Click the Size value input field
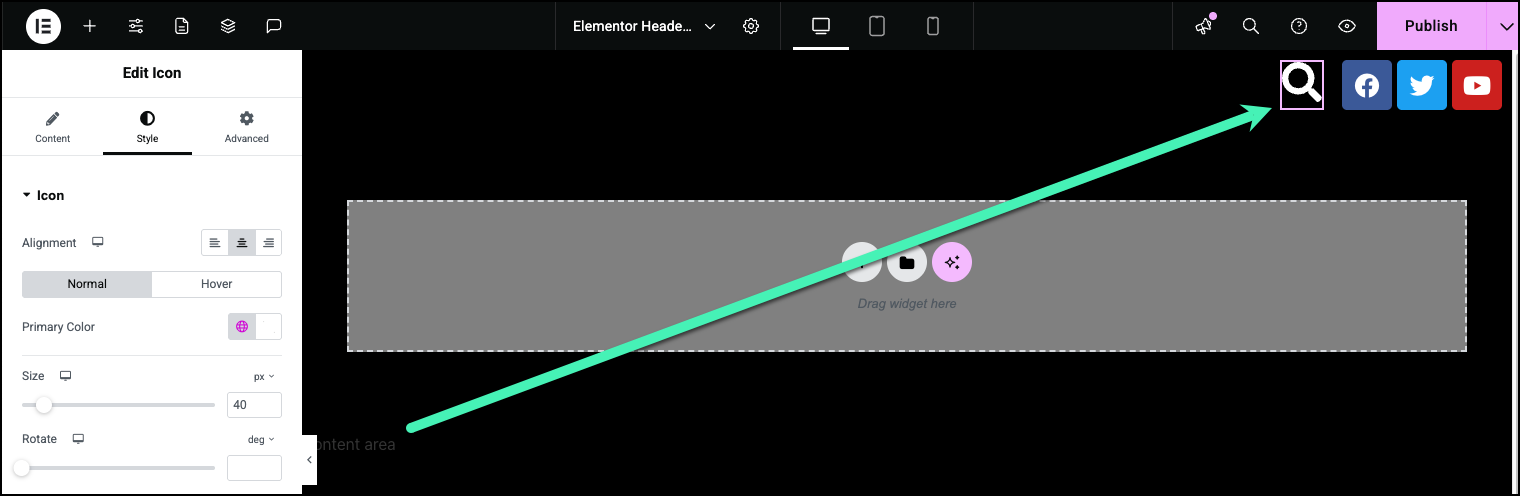1520x496 pixels. tap(254, 405)
